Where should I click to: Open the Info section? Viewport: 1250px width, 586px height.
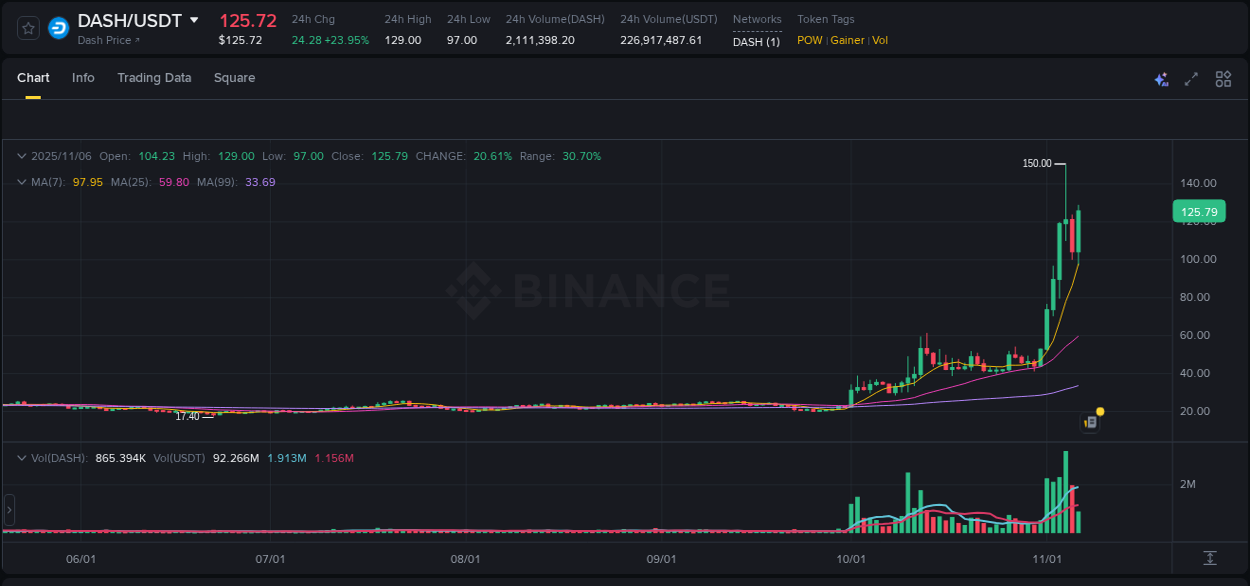coord(83,77)
